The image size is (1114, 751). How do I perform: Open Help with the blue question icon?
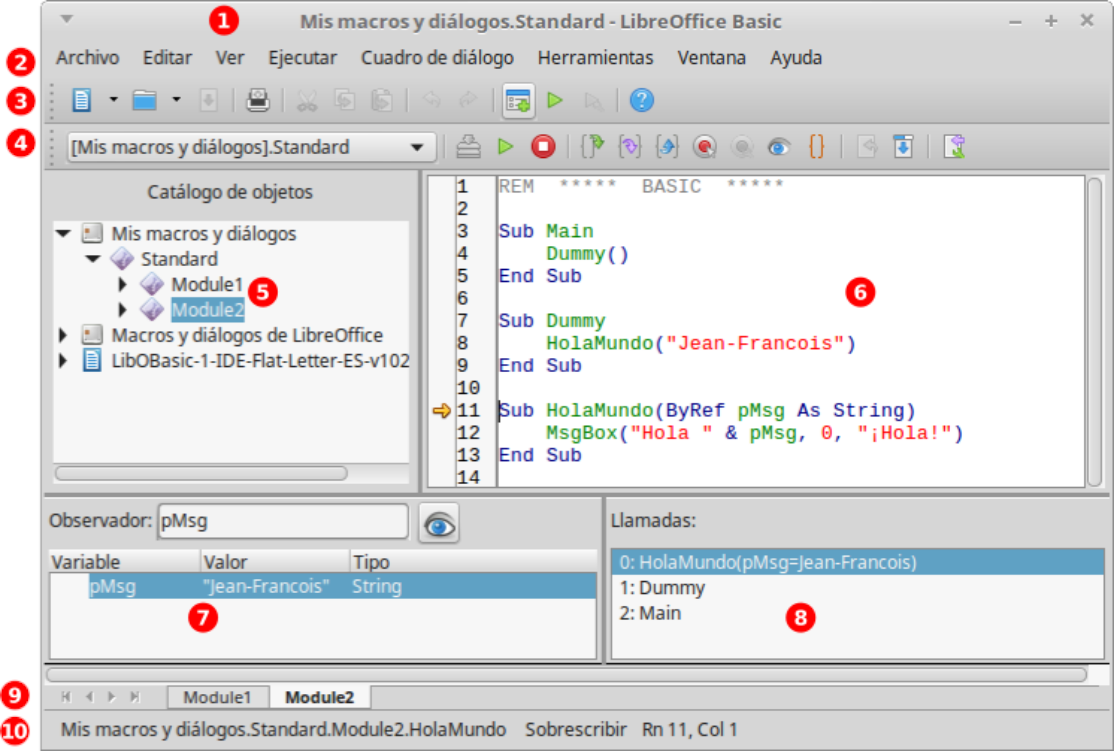(642, 100)
